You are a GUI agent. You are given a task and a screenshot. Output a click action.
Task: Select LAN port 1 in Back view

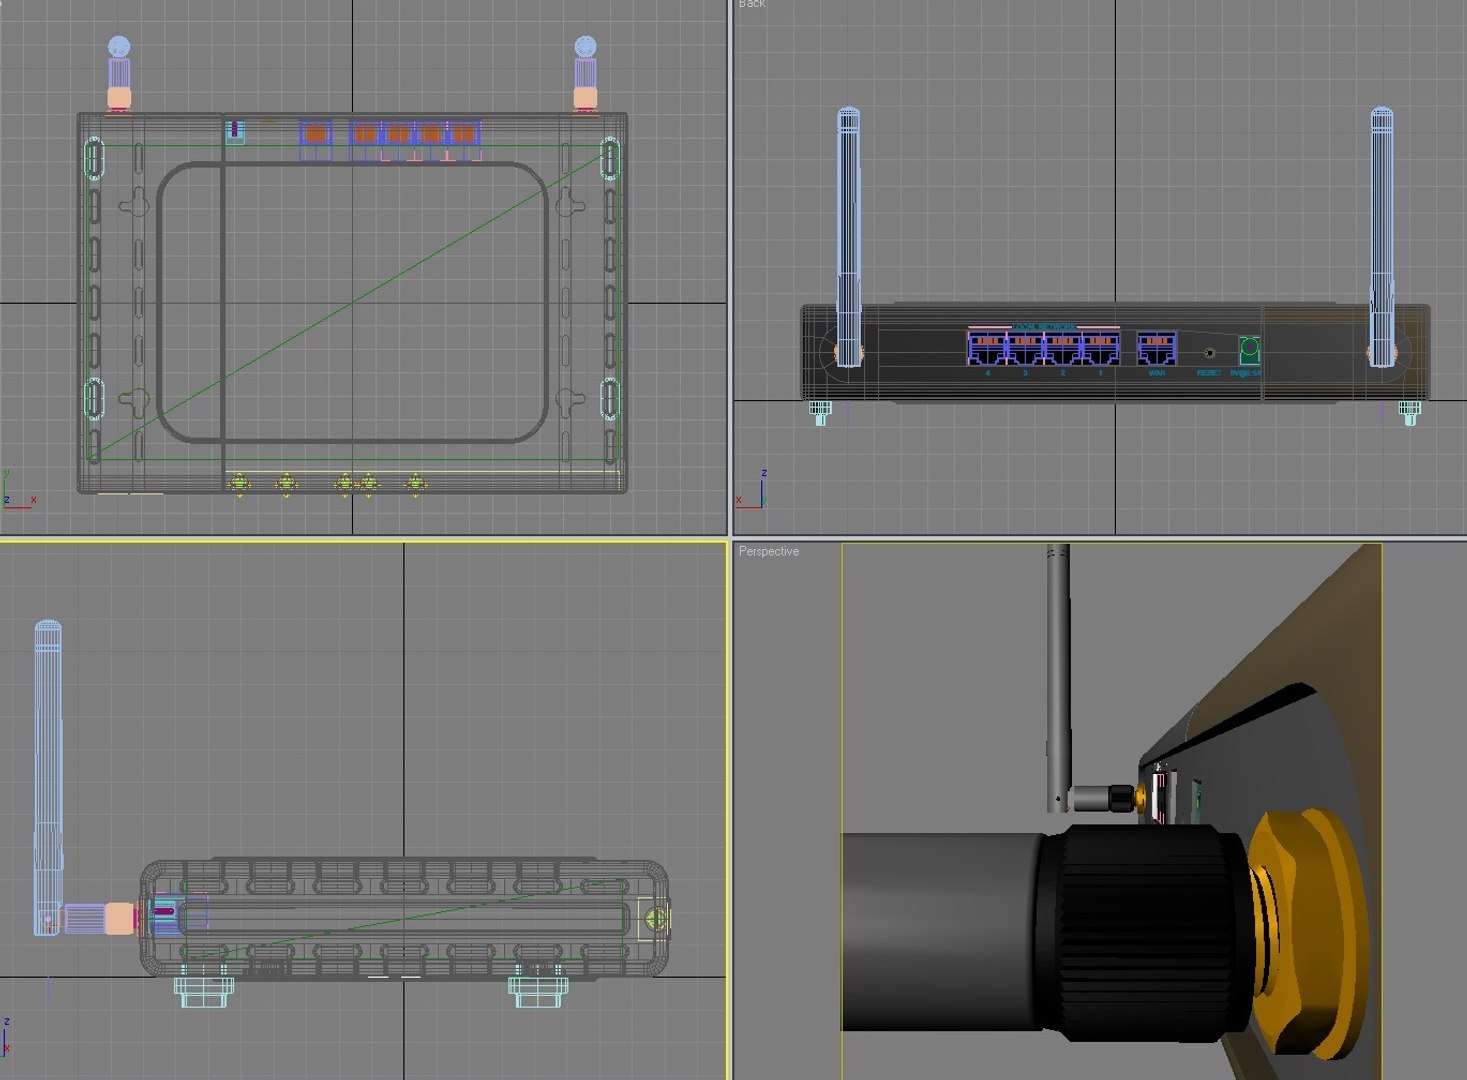click(1100, 347)
